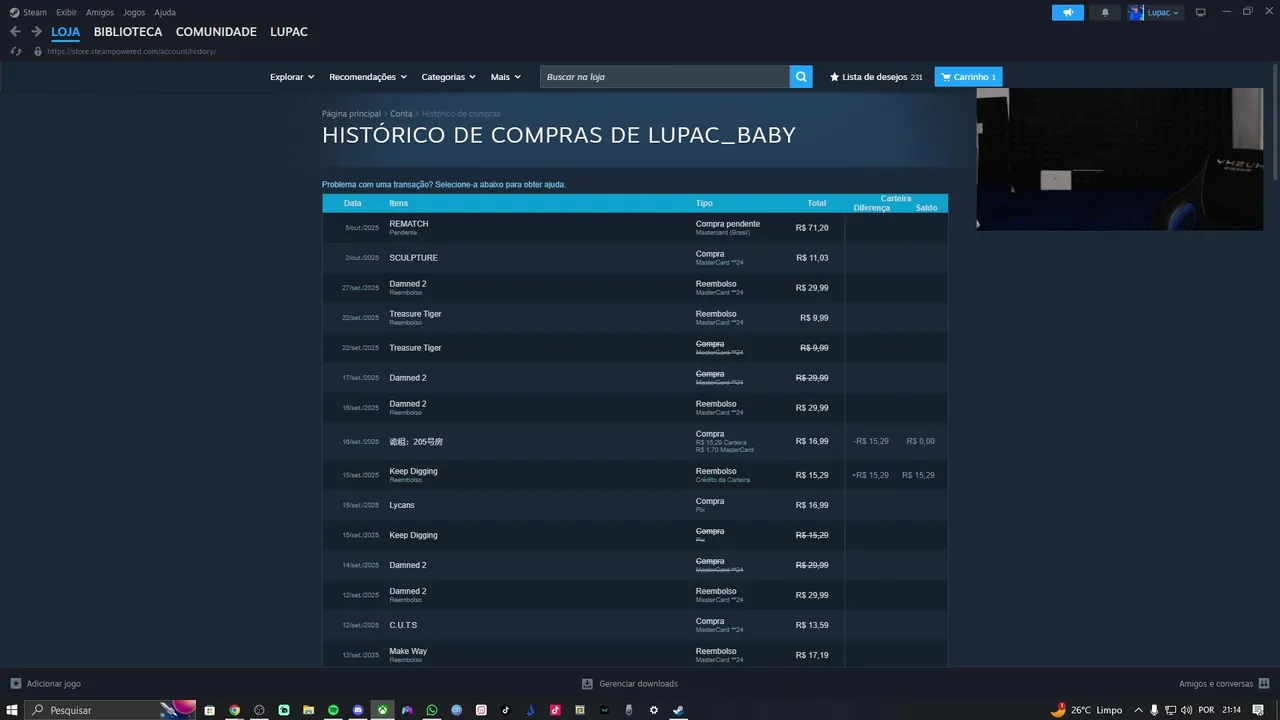Go forward with the arrow button
The height and width of the screenshot is (720, 1280).
click(x=36, y=32)
